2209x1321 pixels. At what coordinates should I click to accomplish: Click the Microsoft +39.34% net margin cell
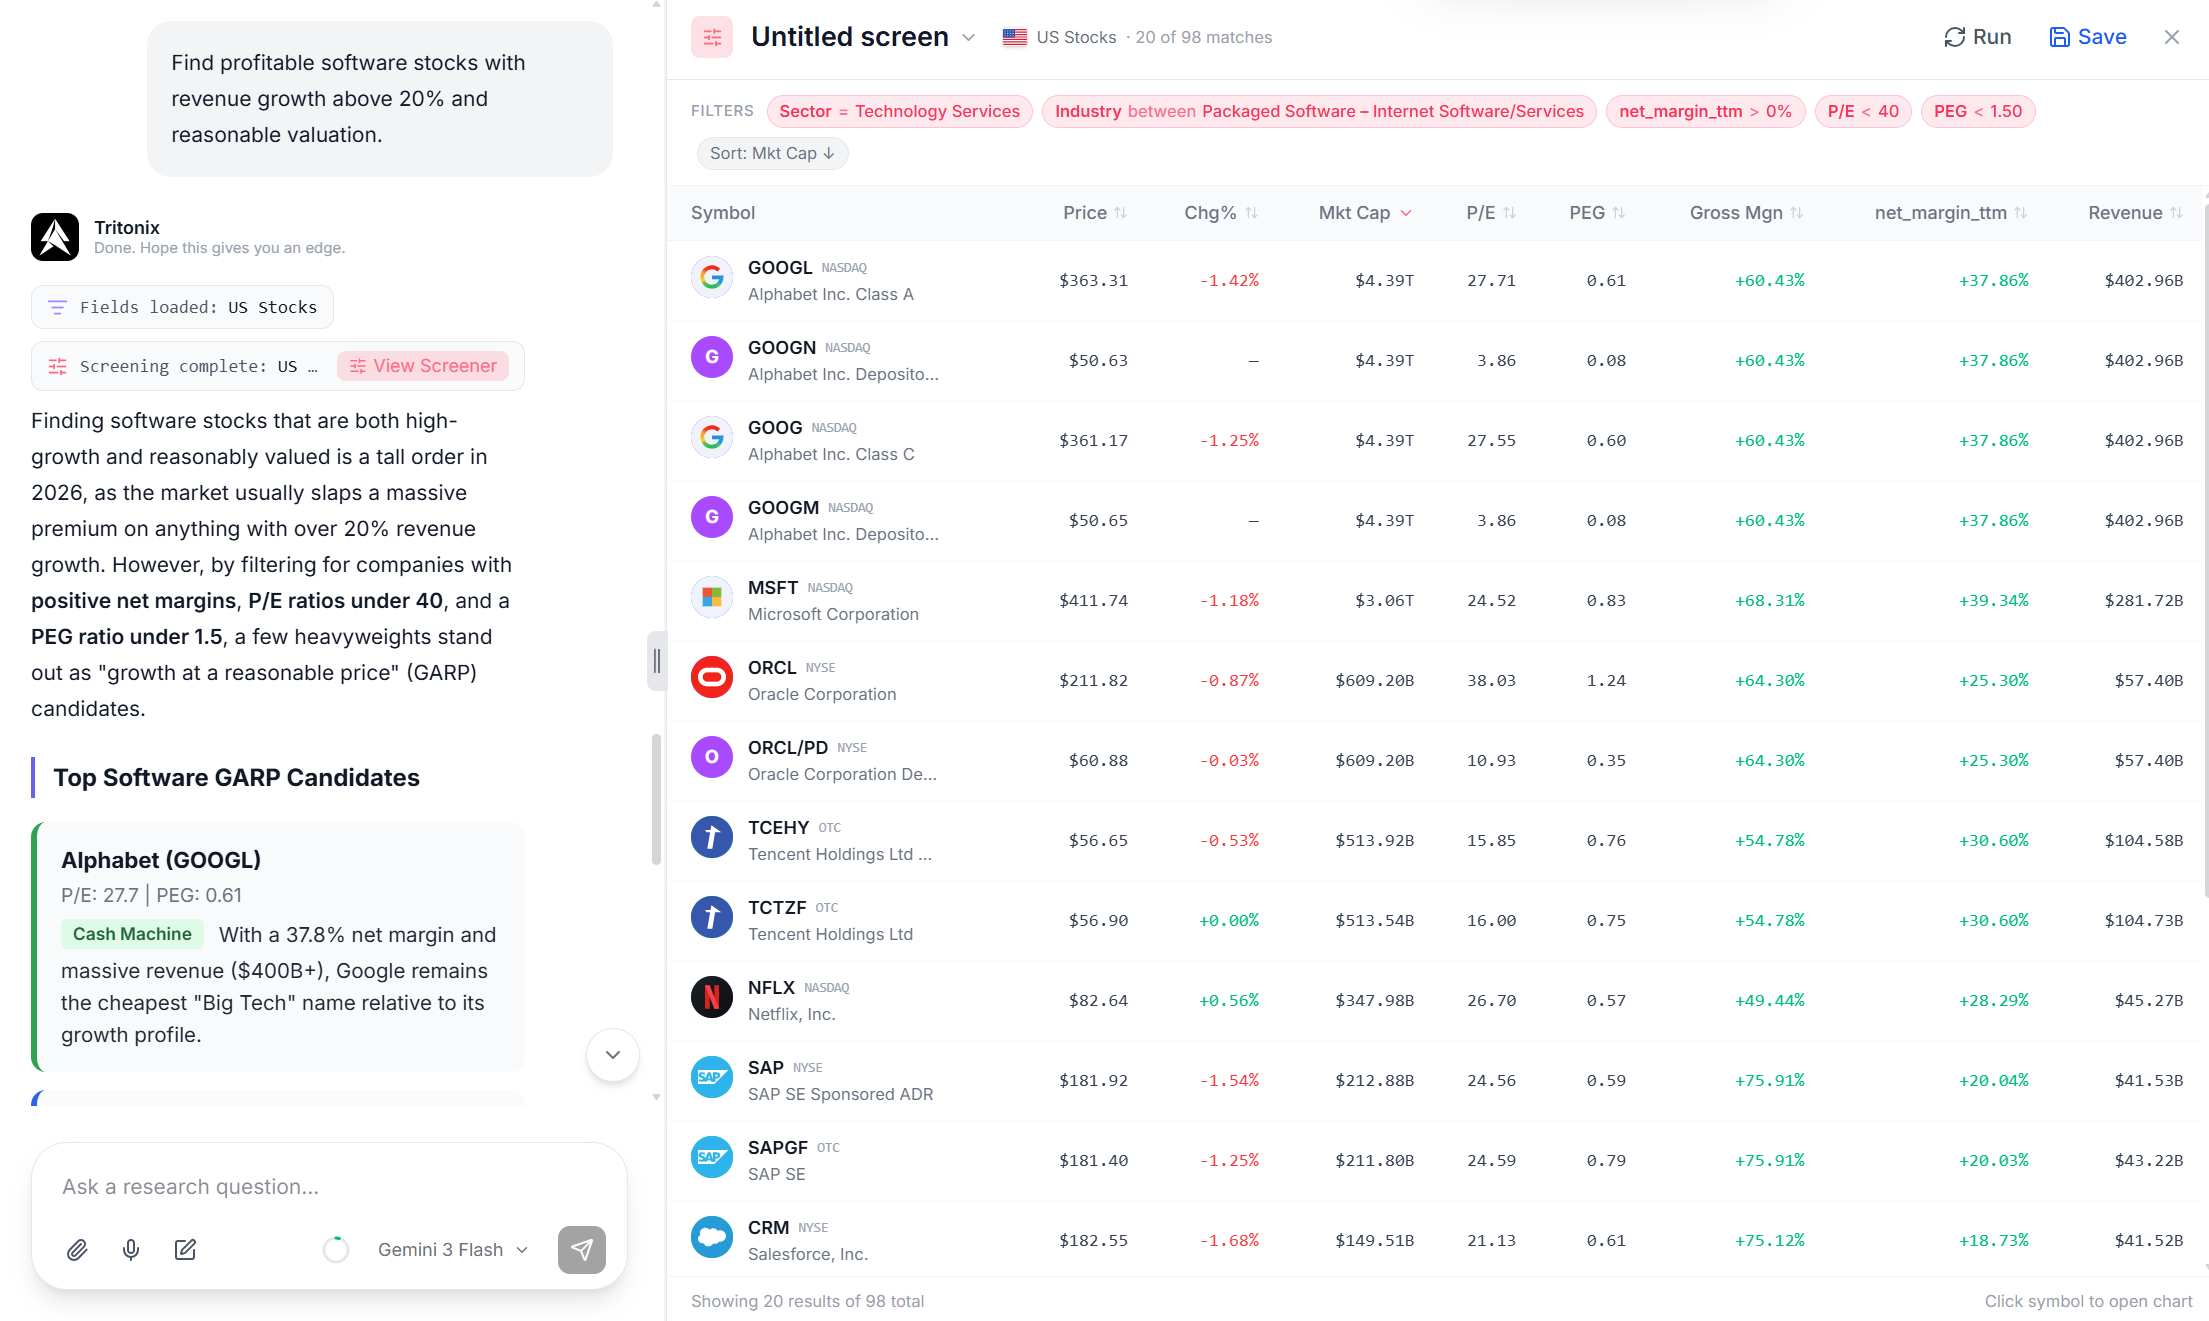(x=1993, y=600)
